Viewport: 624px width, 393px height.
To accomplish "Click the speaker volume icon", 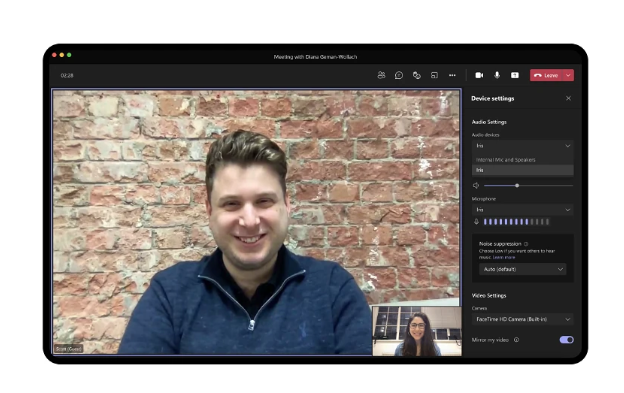I will (x=476, y=185).
